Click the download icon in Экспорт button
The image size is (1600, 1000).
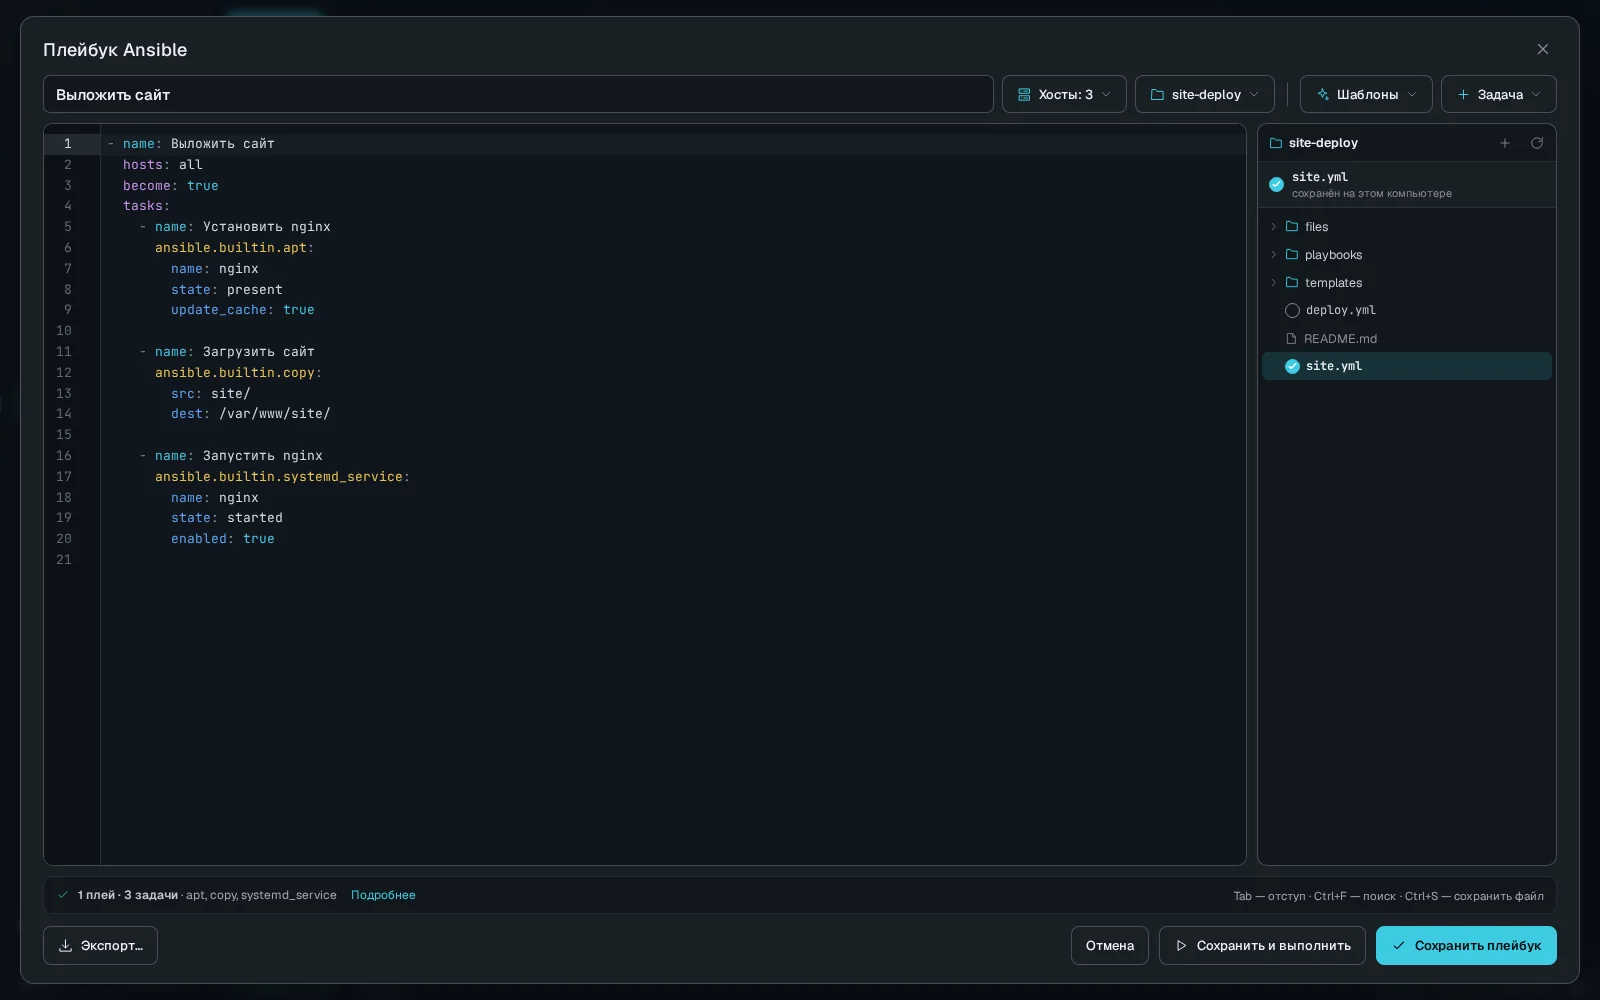[65, 946]
